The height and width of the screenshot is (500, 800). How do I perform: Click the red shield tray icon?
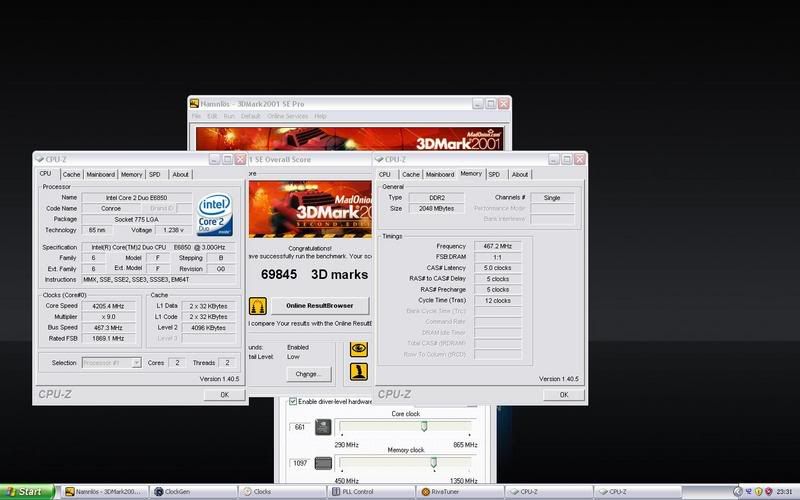click(768, 492)
